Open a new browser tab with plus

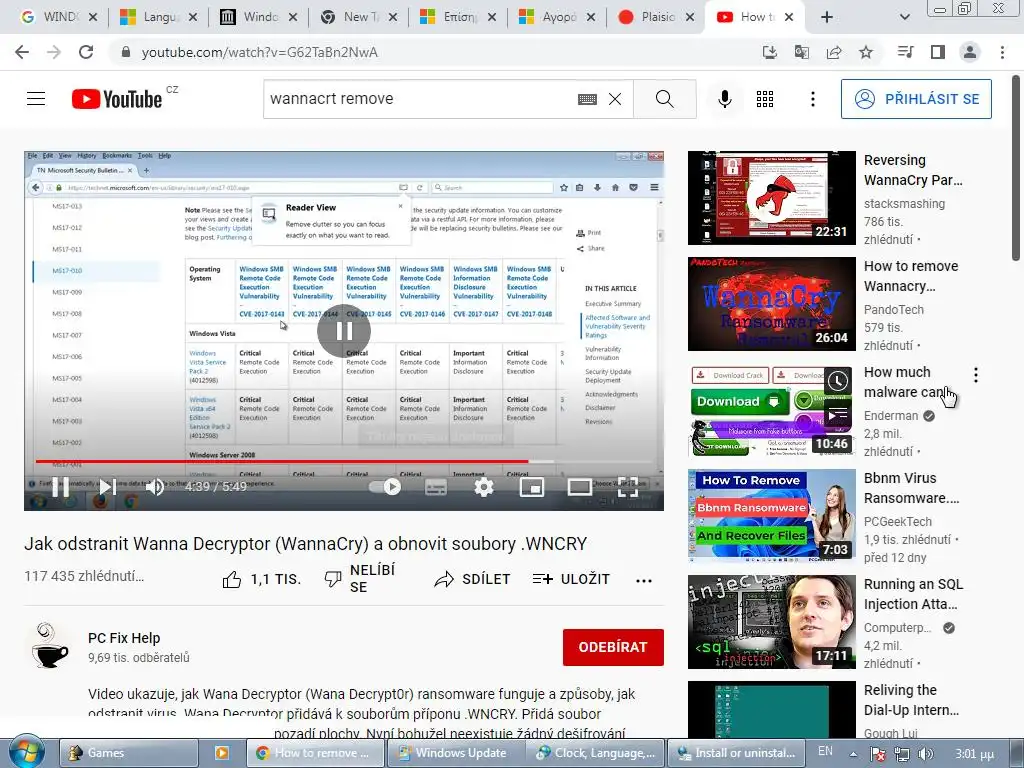coord(827,18)
